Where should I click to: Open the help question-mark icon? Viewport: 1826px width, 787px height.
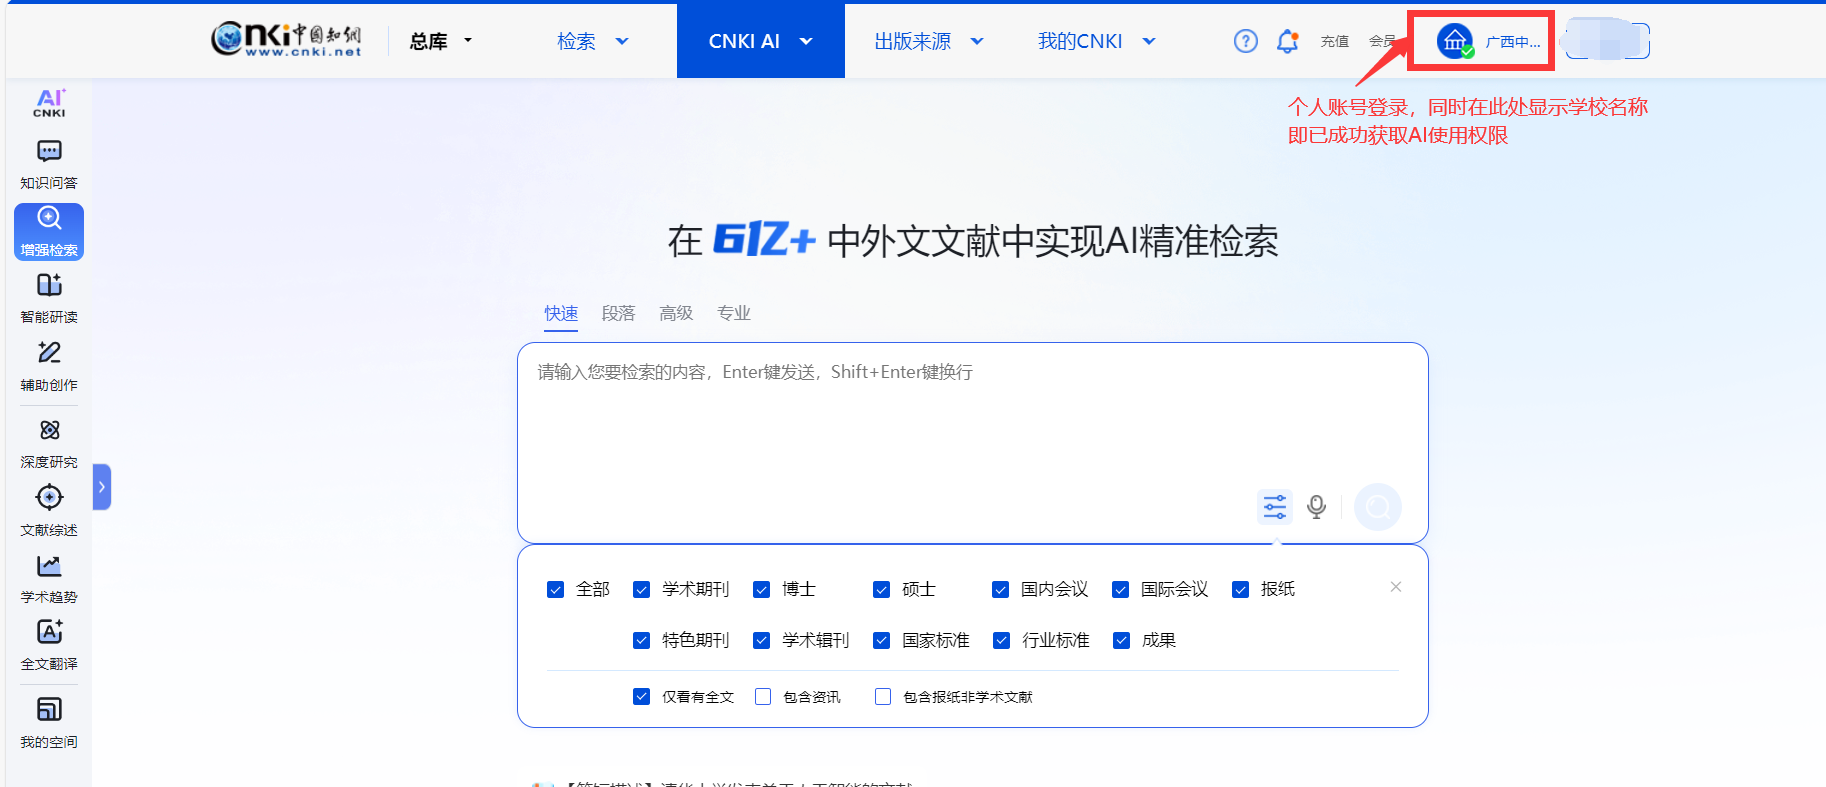[1245, 41]
